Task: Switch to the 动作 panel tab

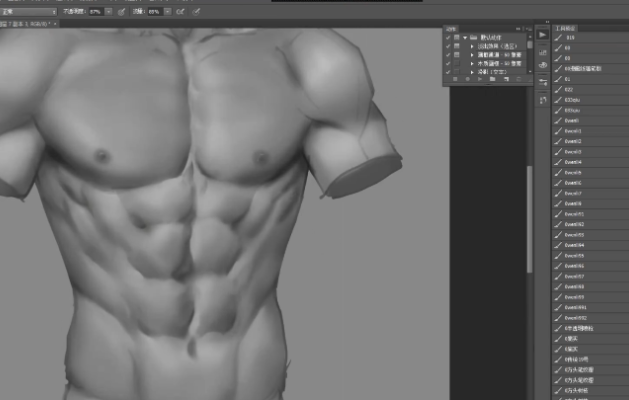Action: [451, 29]
